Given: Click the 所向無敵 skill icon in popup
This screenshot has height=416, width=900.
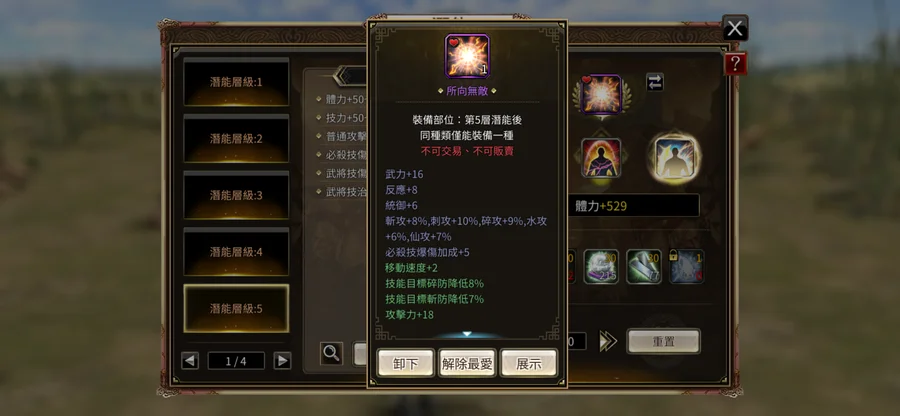Looking at the screenshot, I should tap(467, 56).
